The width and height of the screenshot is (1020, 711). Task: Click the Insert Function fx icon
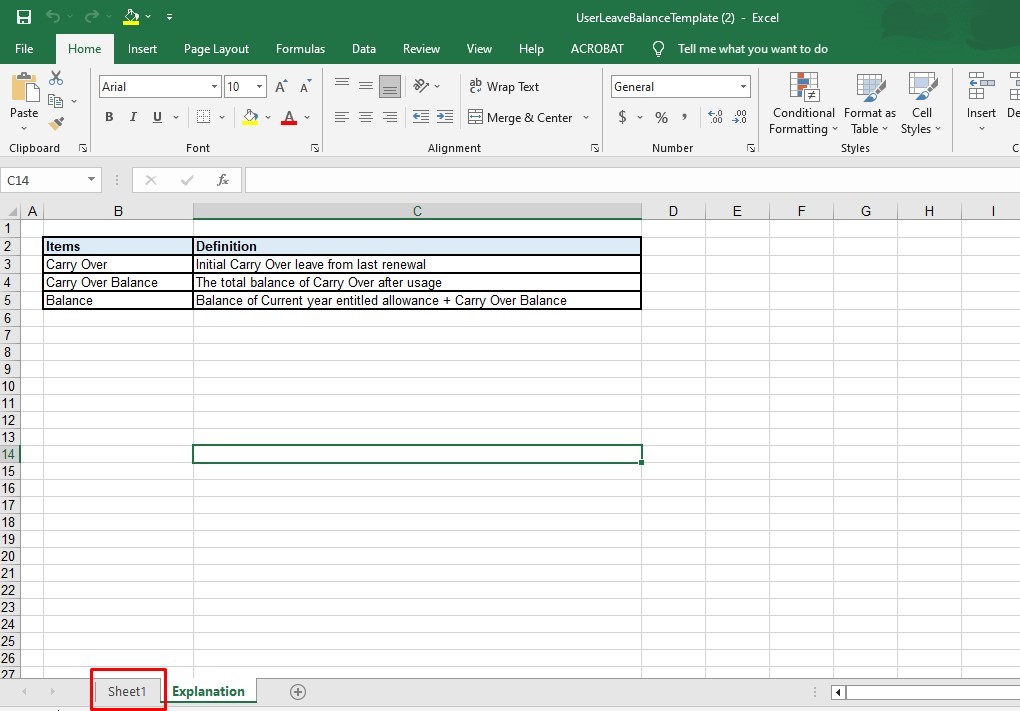(223, 180)
